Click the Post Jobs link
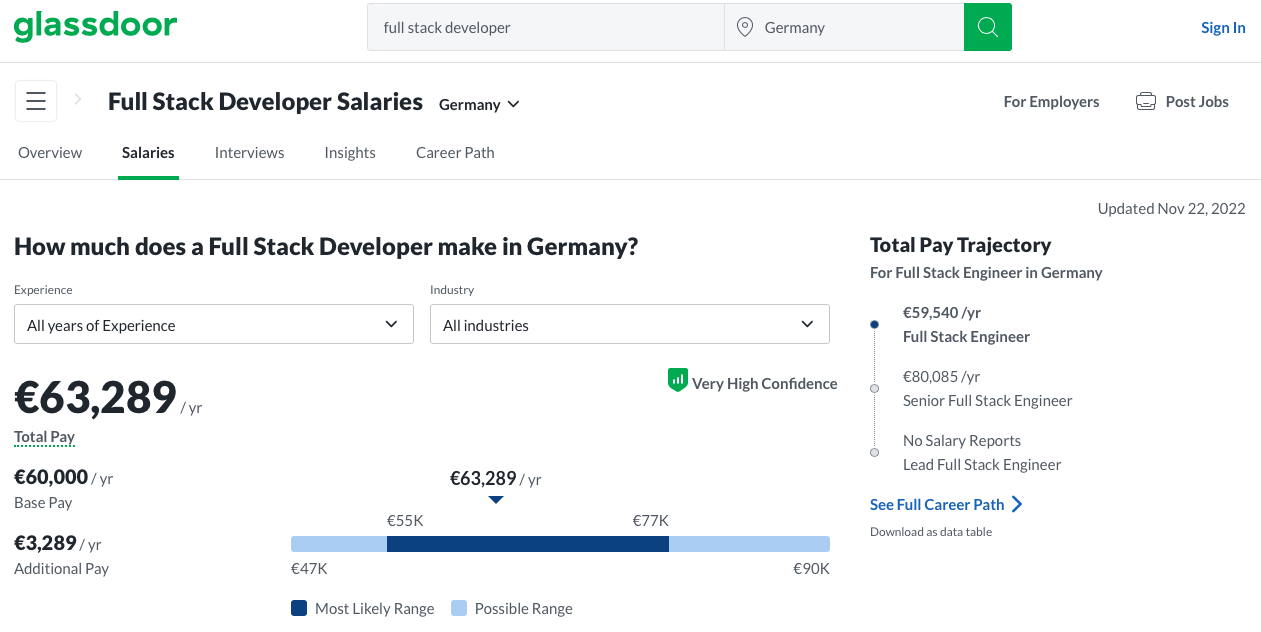The width and height of the screenshot is (1261, 632). pyautogui.click(x=1197, y=101)
